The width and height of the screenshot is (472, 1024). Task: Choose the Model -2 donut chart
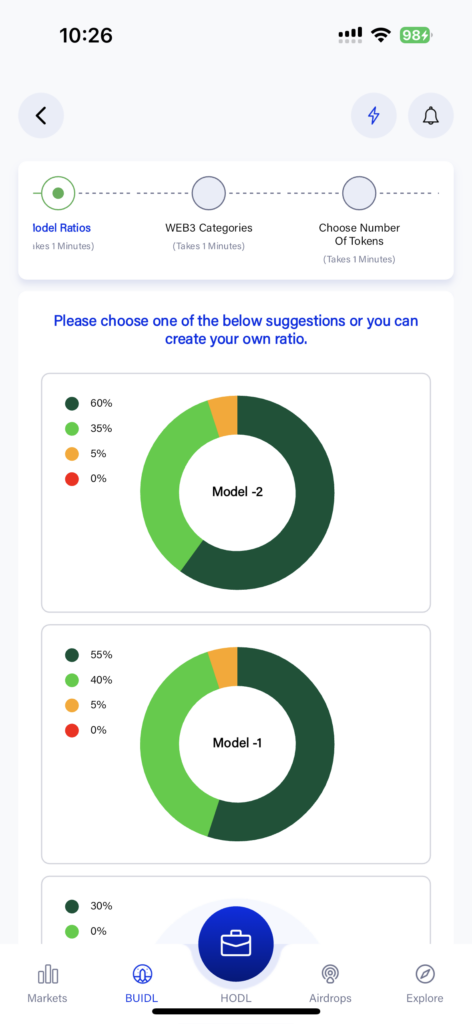[237, 492]
